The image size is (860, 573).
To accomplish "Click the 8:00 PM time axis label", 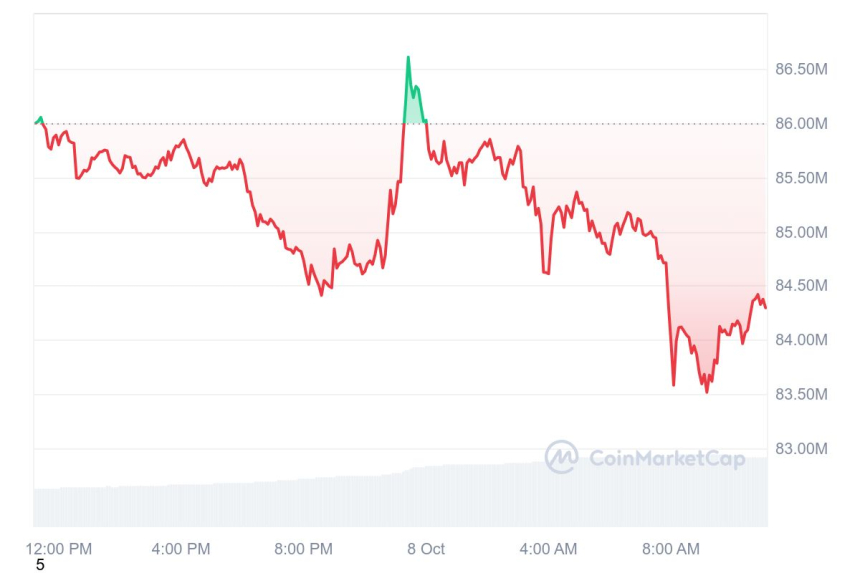I will click(302, 548).
